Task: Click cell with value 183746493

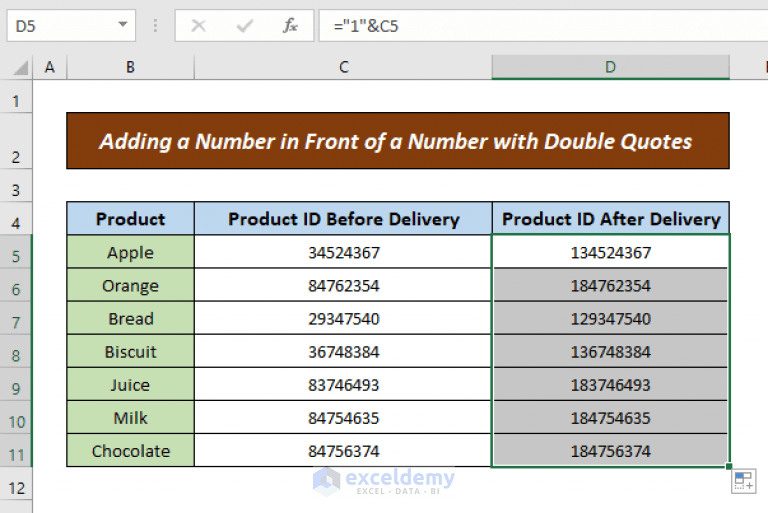Action: tap(611, 385)
